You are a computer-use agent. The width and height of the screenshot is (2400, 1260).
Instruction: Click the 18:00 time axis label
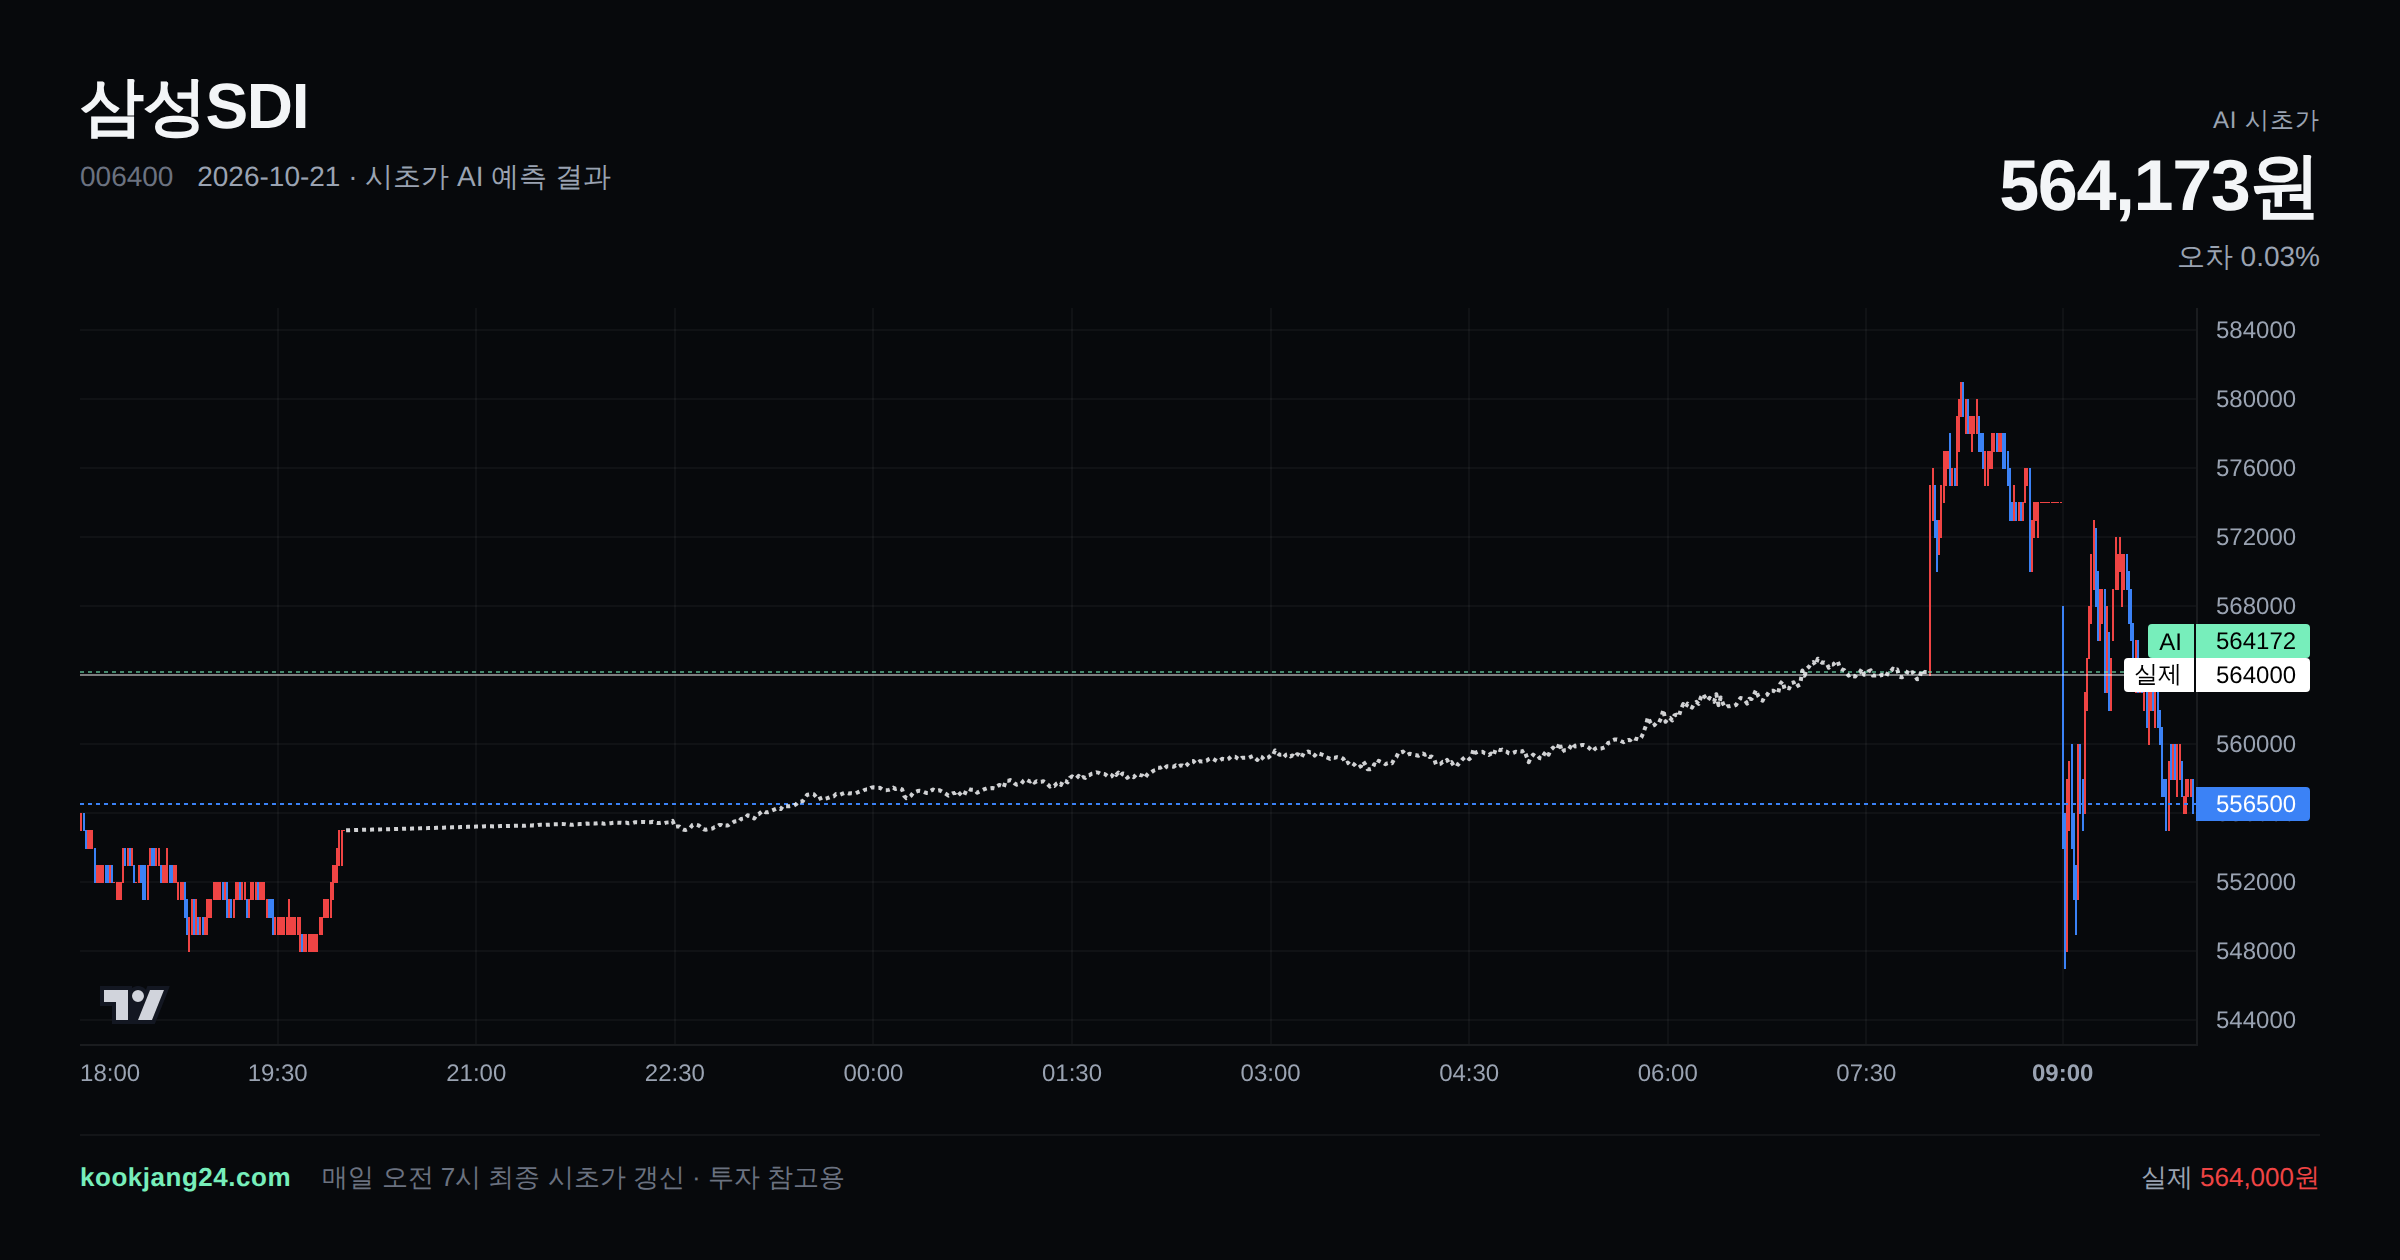[110, 1073]
